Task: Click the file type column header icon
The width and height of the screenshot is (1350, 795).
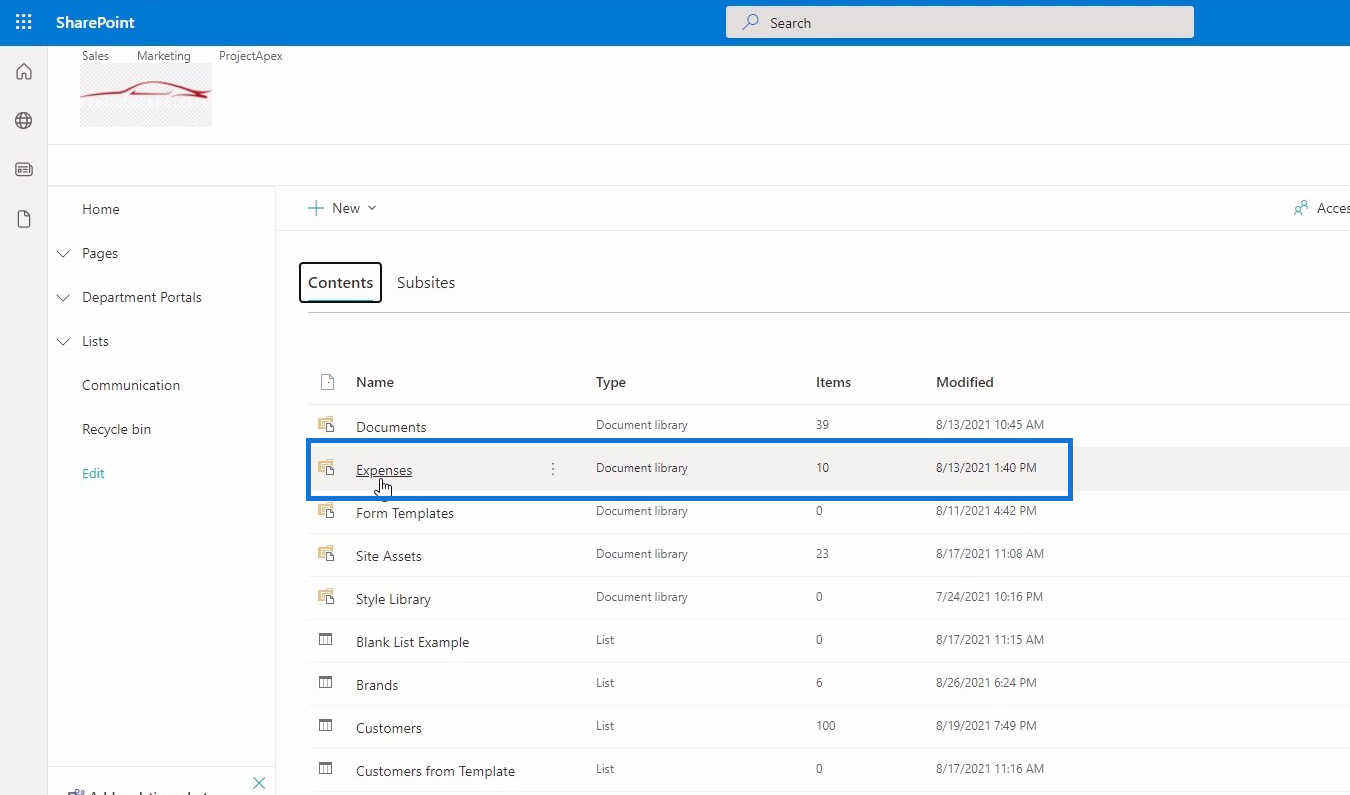Action: 326,382
